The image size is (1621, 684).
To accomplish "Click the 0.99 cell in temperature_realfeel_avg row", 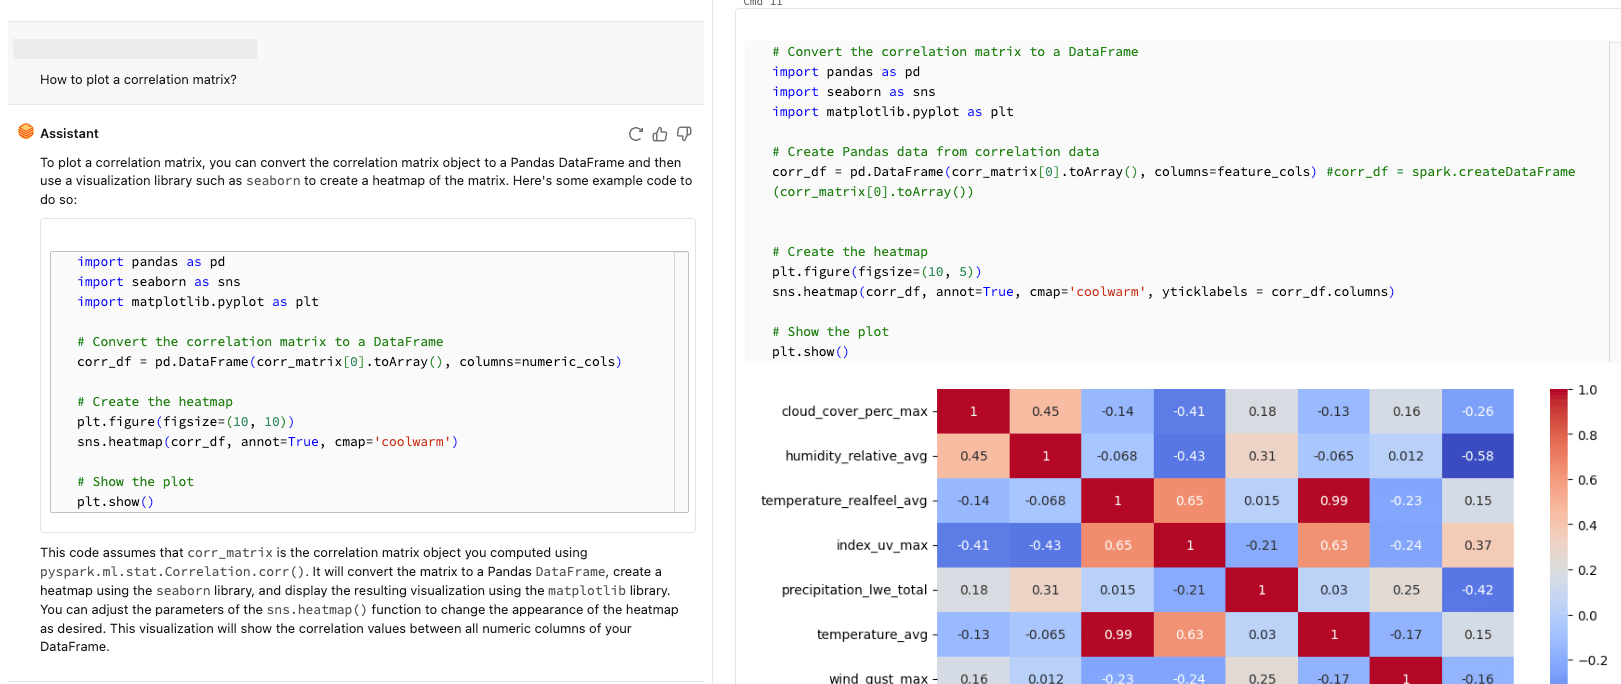I will [1333, 500].
